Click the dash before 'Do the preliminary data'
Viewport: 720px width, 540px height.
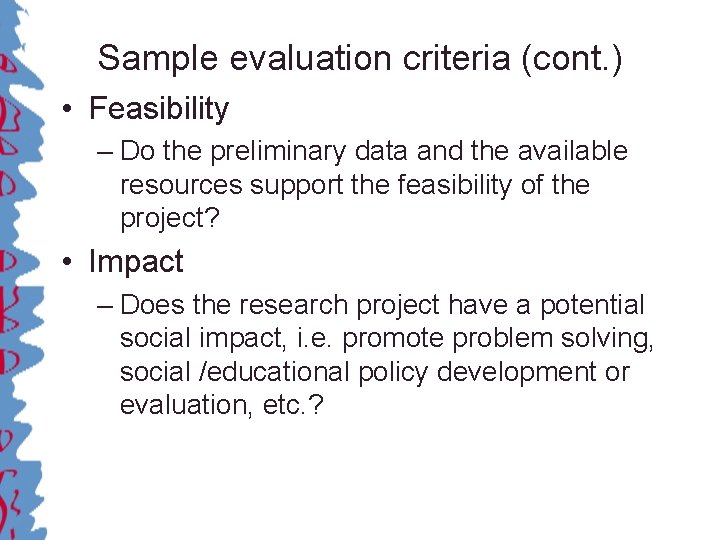105,153
